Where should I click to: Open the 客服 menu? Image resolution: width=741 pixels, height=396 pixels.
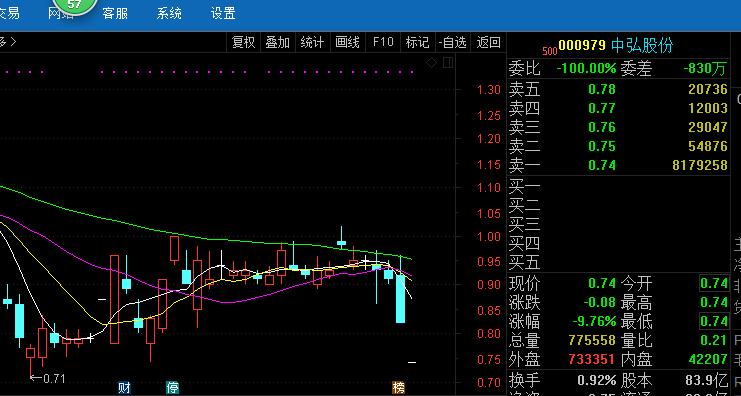click(x=115, y=13)
